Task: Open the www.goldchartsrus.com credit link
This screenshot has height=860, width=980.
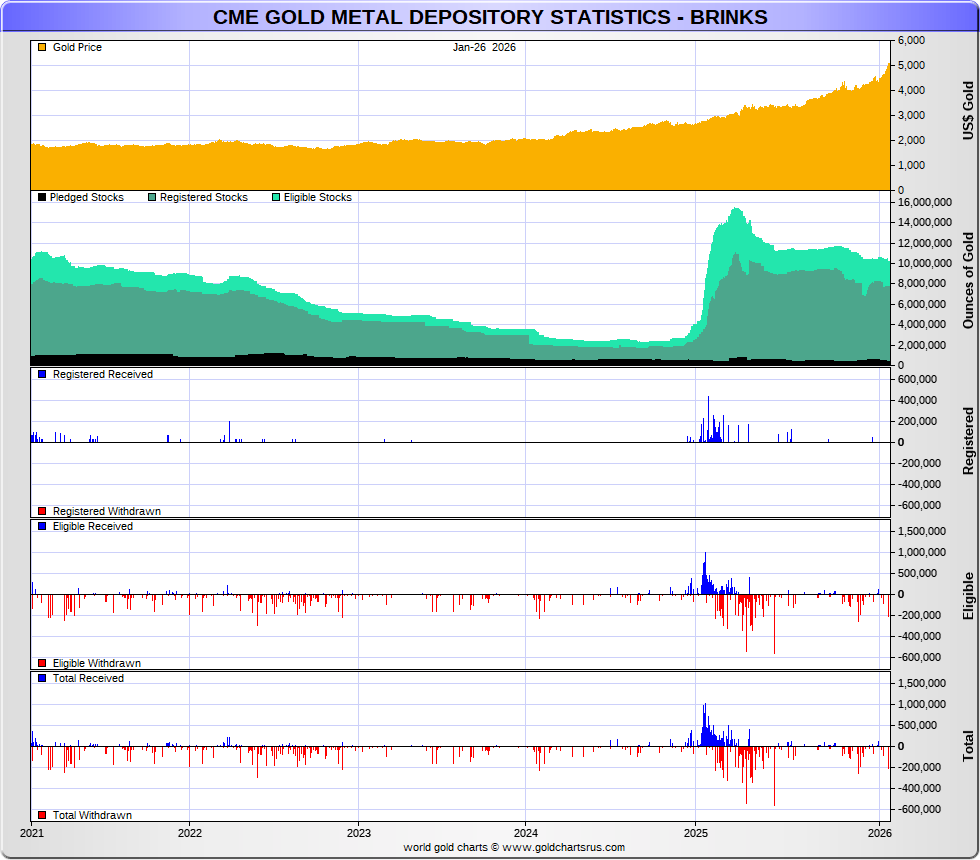Action: coord(563,847)
